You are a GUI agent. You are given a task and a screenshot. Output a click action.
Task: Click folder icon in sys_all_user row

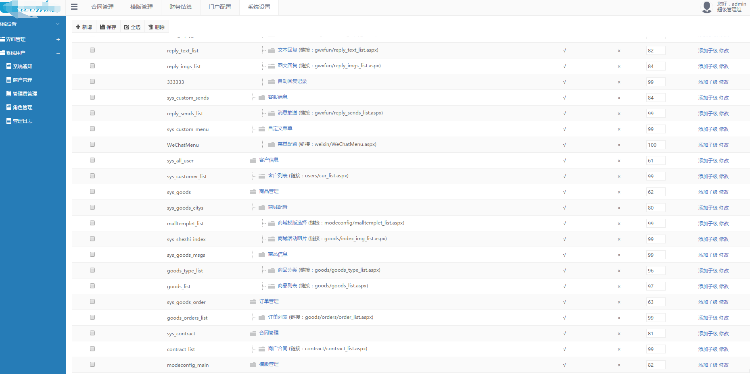pos(253,161)
